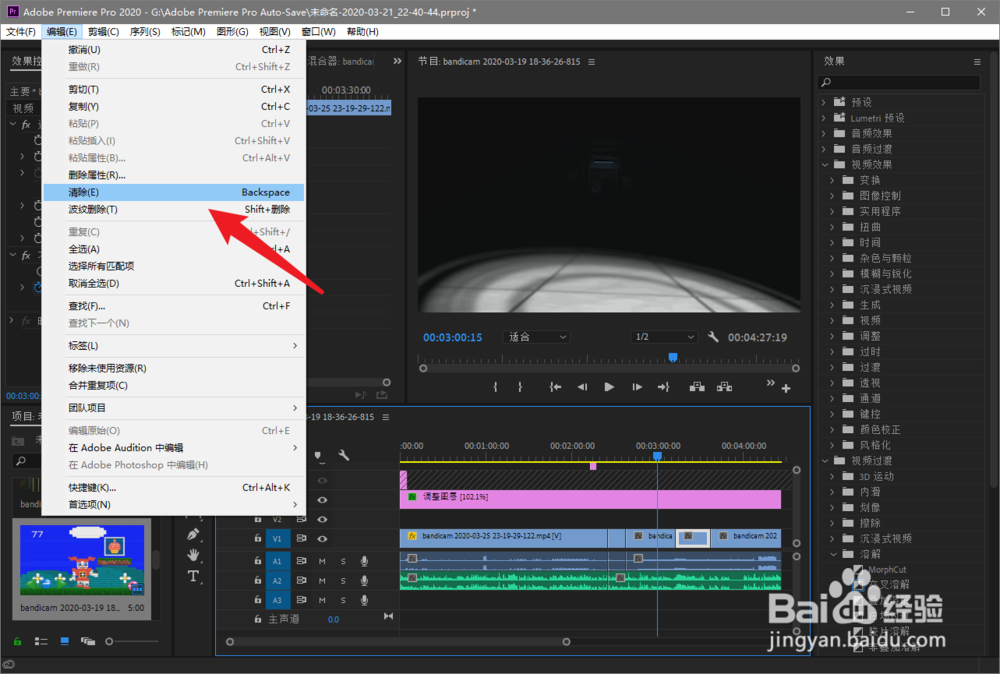
Task: Toggle sync lock for track V1
Action: click(301, 538)
